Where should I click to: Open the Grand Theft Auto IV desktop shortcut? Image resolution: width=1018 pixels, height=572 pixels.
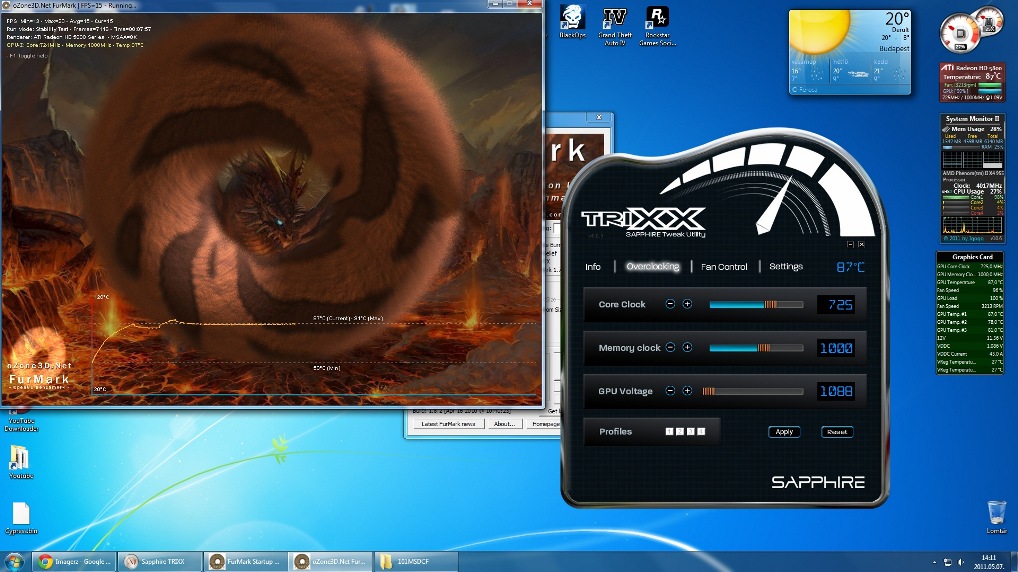coord(614,26)
